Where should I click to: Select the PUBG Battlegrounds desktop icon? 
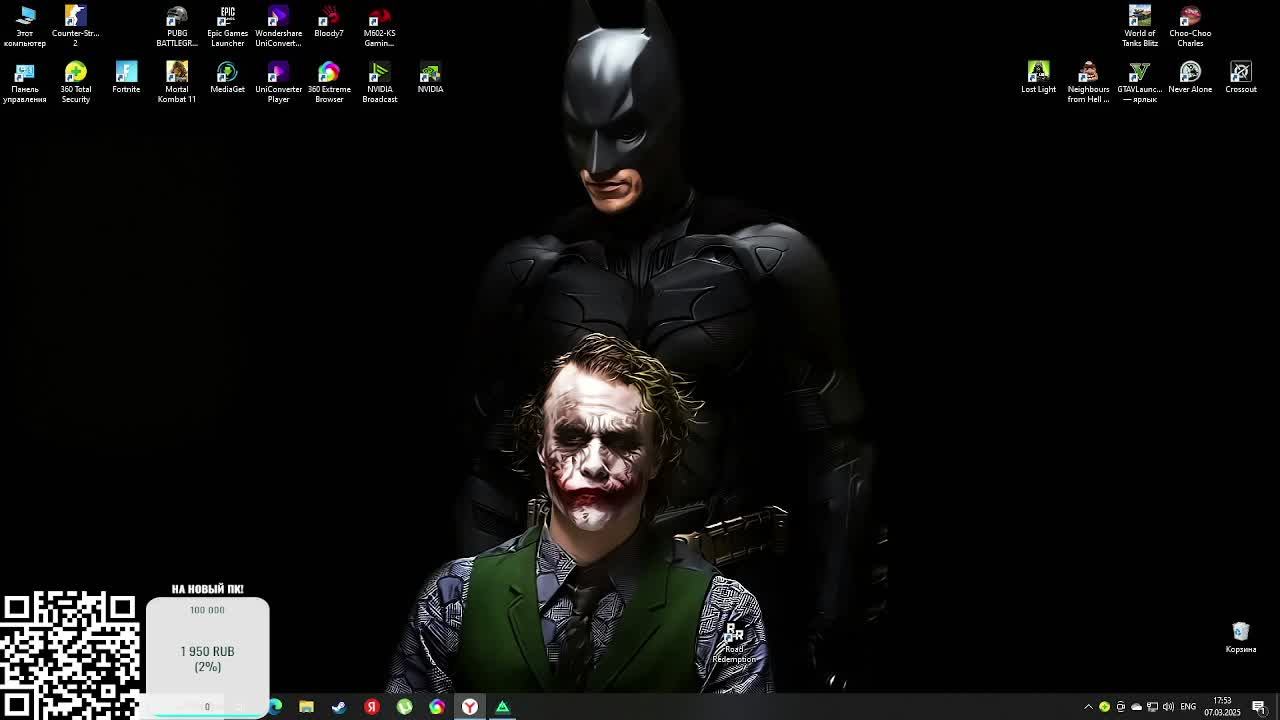[x=177, y=26]
